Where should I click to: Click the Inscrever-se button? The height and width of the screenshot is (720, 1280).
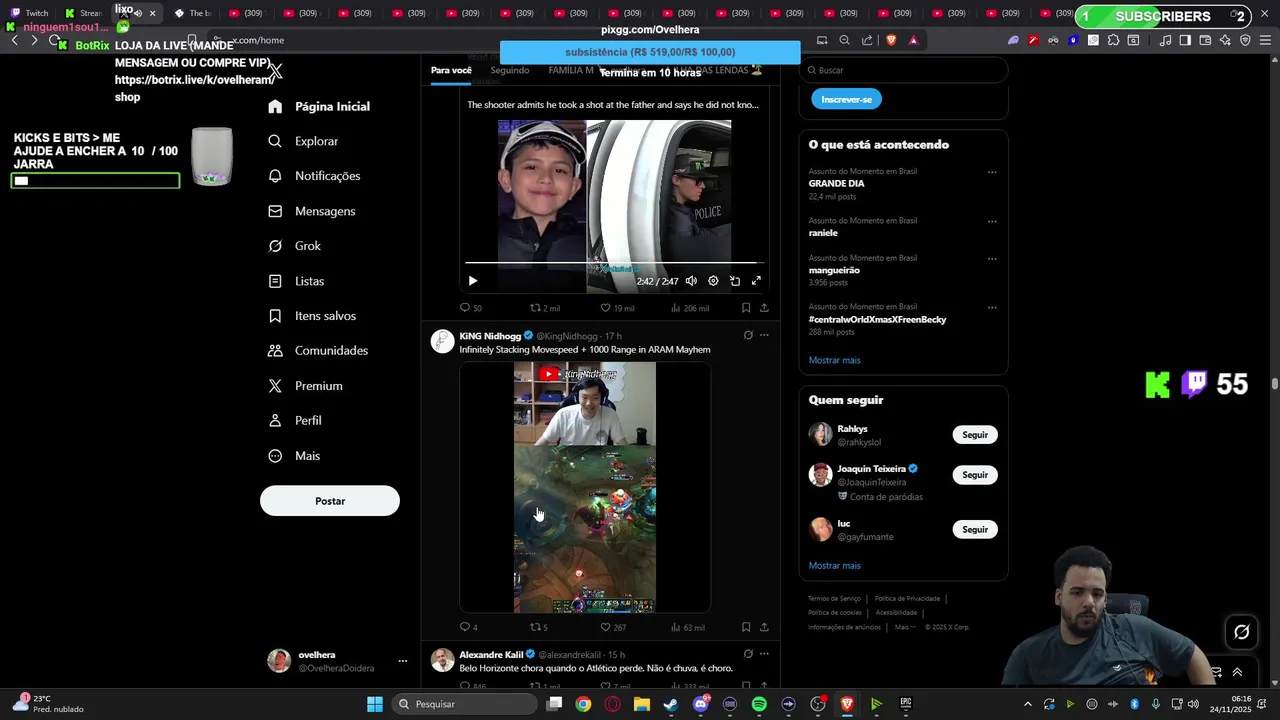tap(846, 99)
